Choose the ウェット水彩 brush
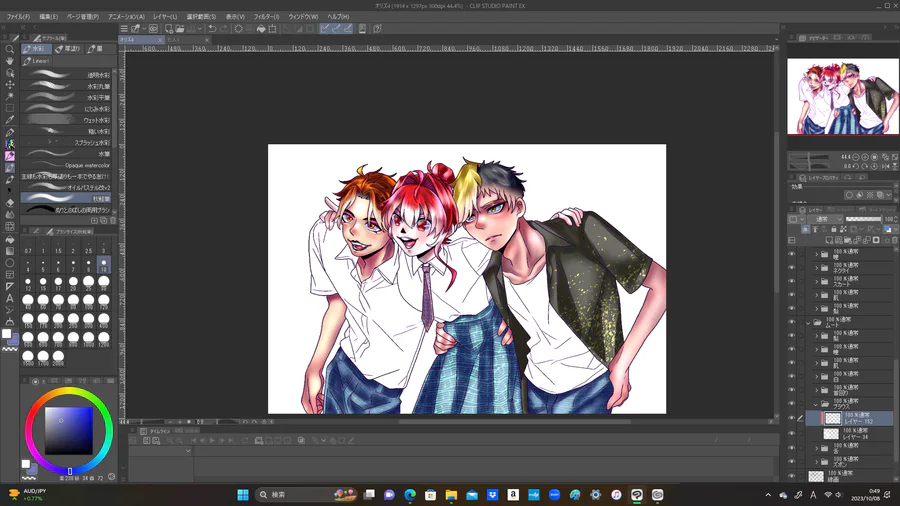 (68, 120)
